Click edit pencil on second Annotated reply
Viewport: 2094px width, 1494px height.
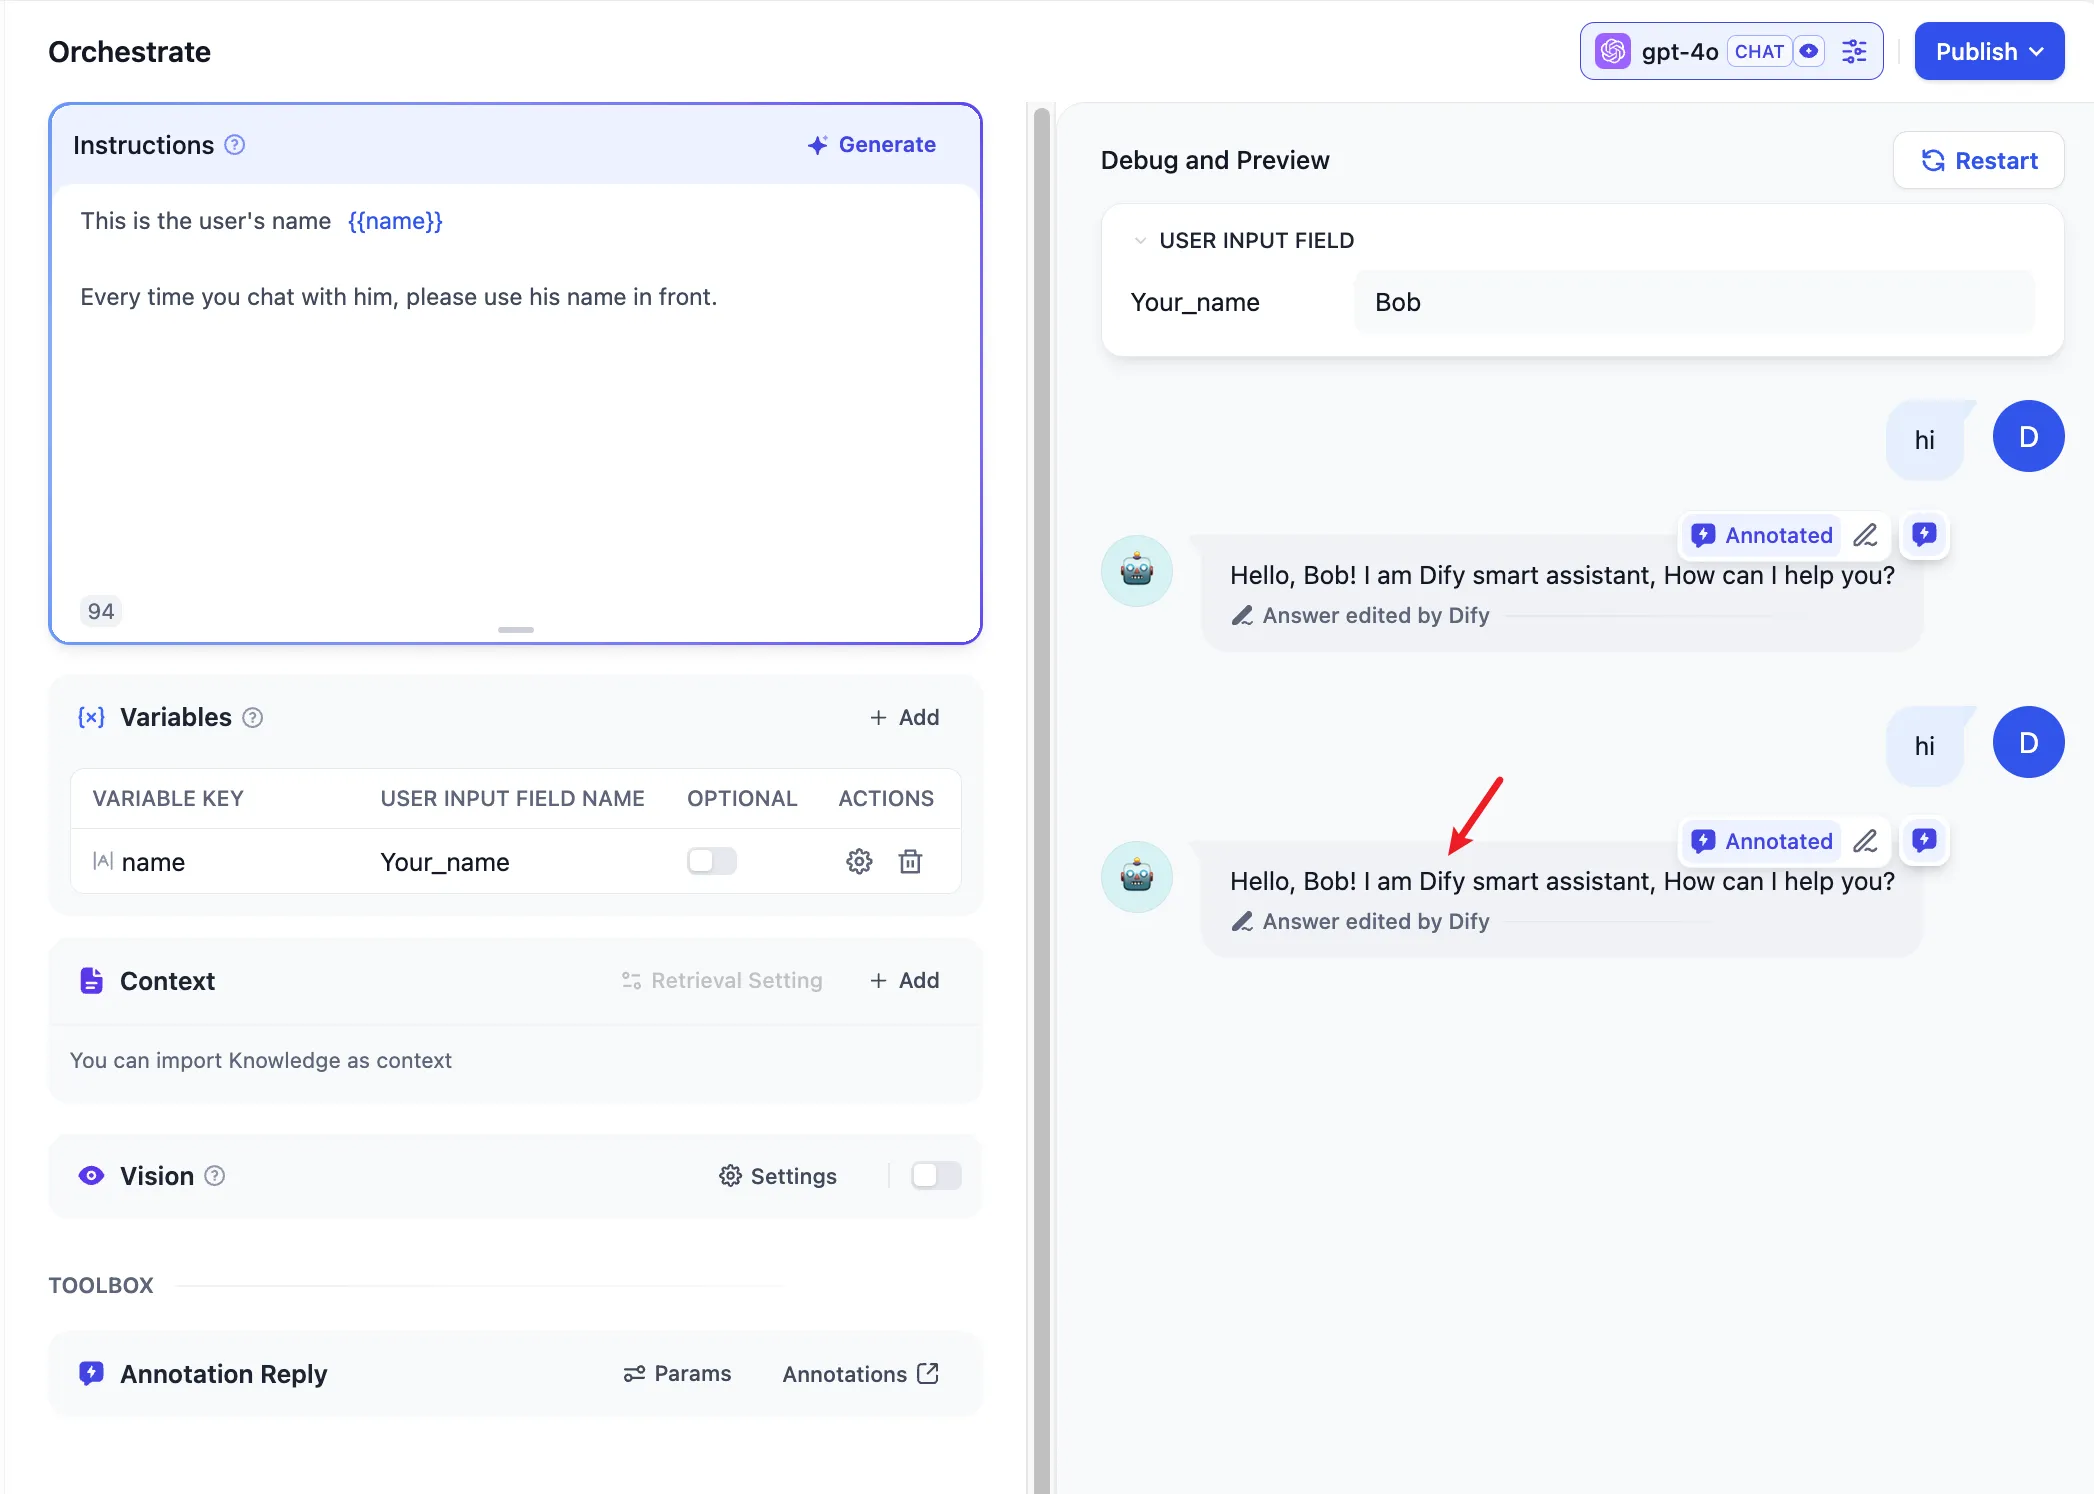[1865, 841]
